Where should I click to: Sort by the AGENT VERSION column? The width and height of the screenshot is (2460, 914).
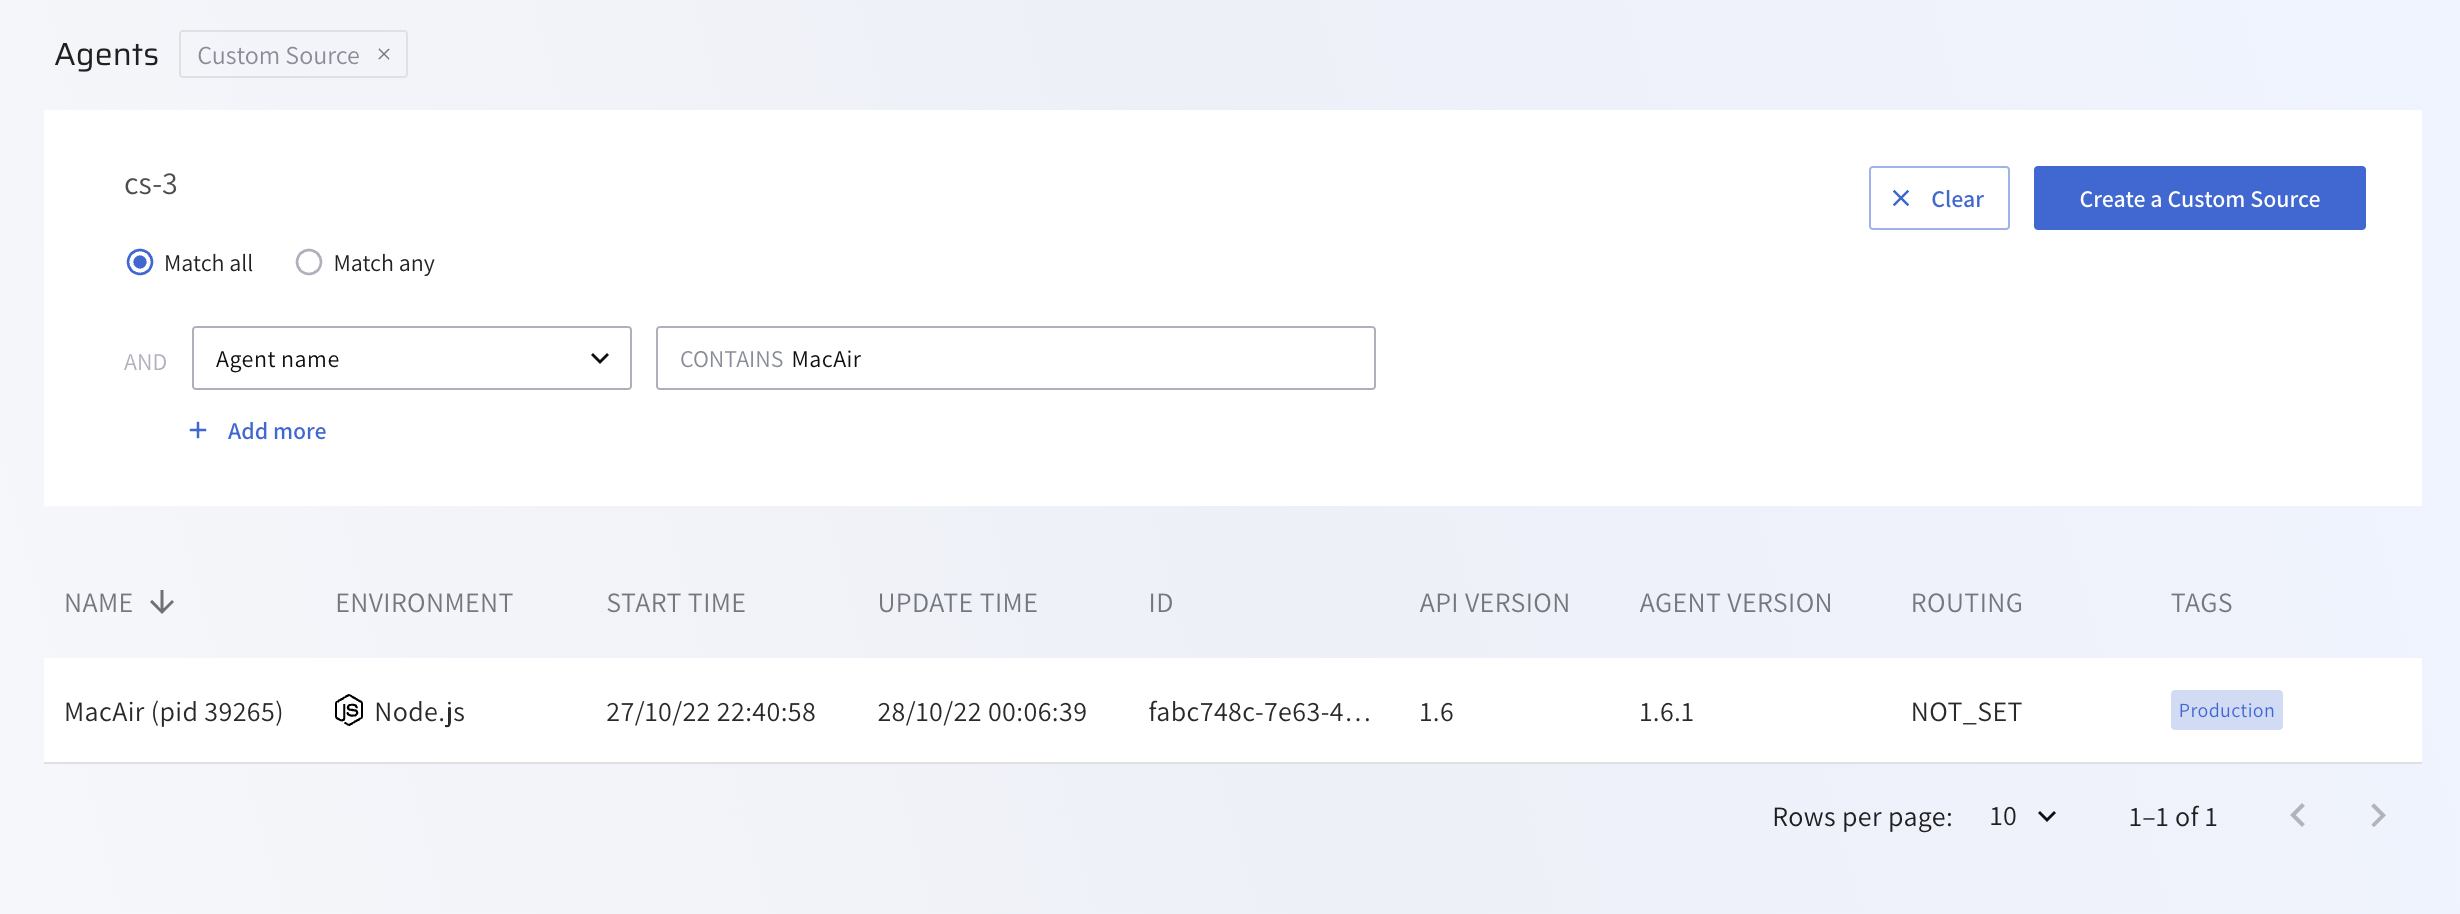(1735, 603)
